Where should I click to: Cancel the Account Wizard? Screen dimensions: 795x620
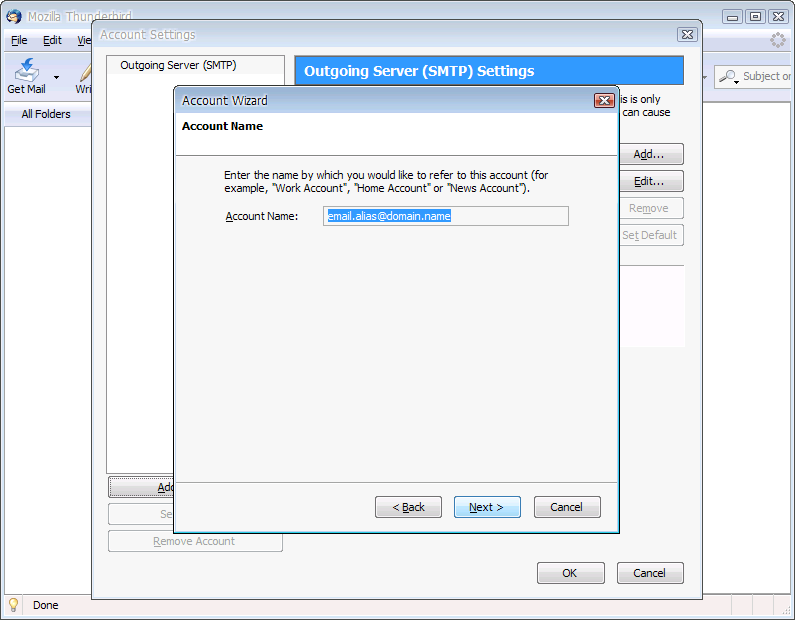pyautogui.click(x=566, y=507)
